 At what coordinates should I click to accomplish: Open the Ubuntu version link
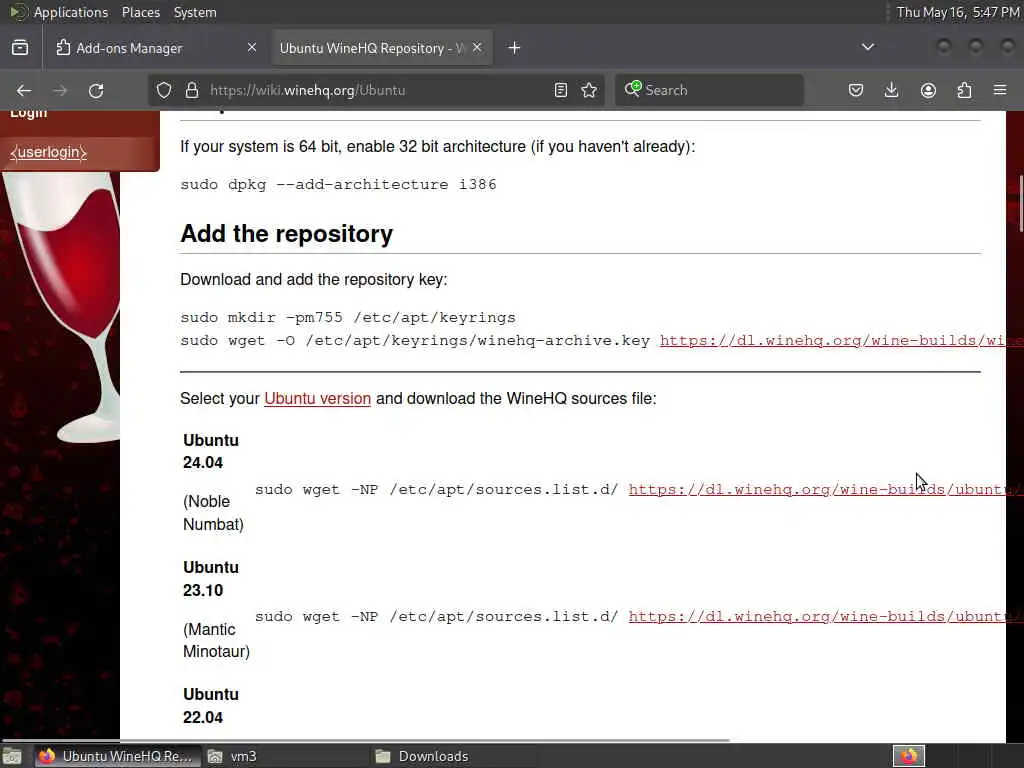[x=317, y=398]
